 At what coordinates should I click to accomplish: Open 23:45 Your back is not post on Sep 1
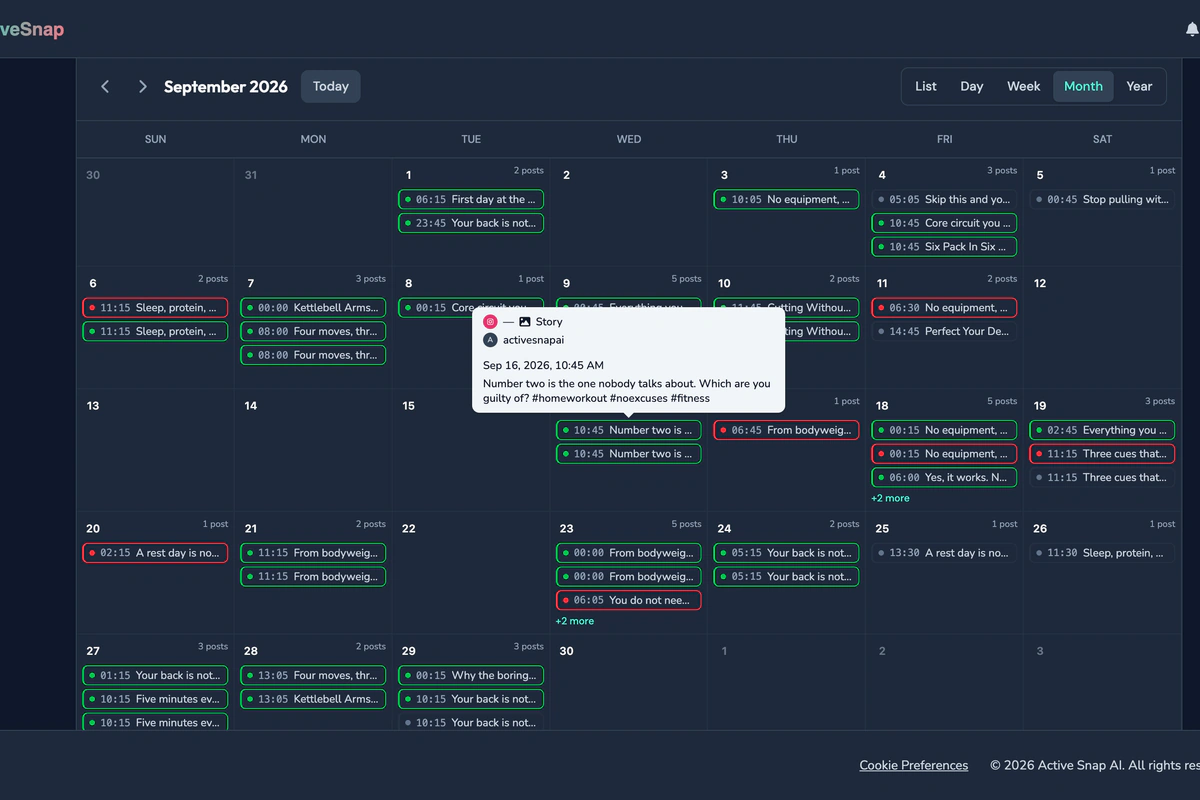pos(471,223)
